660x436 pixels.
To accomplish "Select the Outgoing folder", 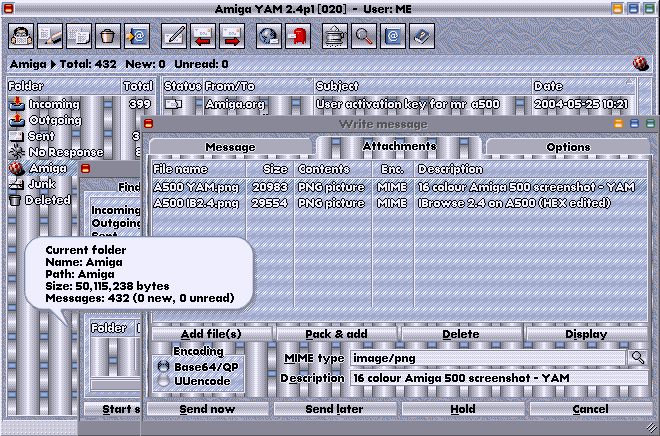I will (55, 120).
